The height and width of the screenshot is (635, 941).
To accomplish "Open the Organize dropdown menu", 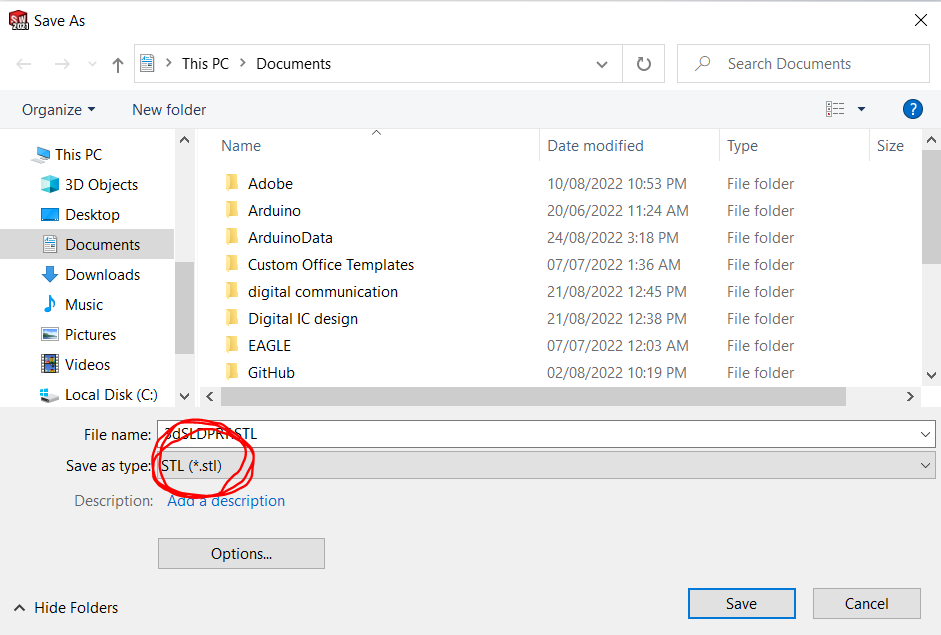I will tap(59, 109).
